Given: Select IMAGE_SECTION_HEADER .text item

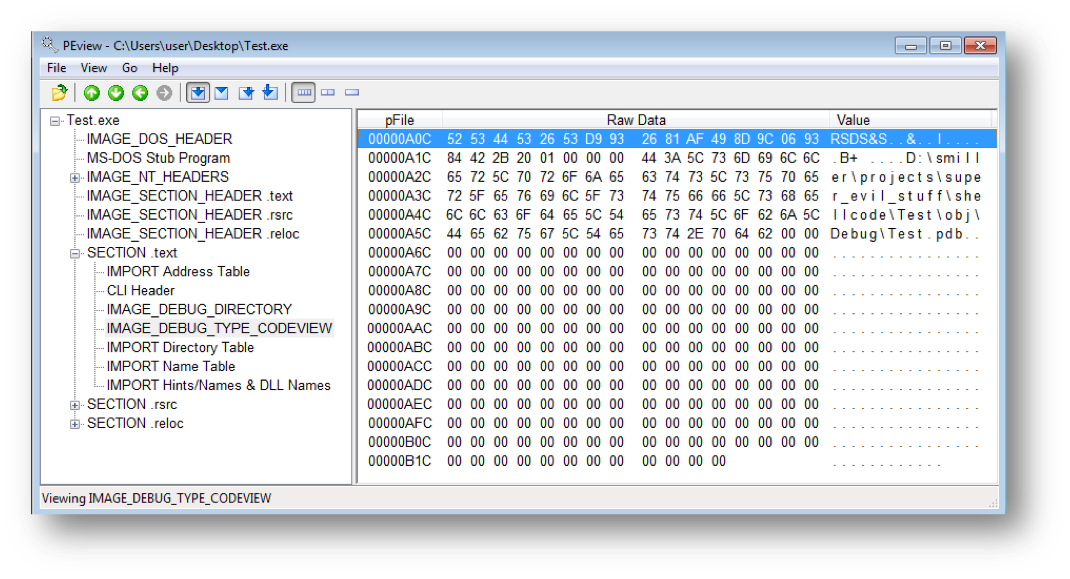Looking at the screenshot, I should pyautogui.click(x=190, y=196).
